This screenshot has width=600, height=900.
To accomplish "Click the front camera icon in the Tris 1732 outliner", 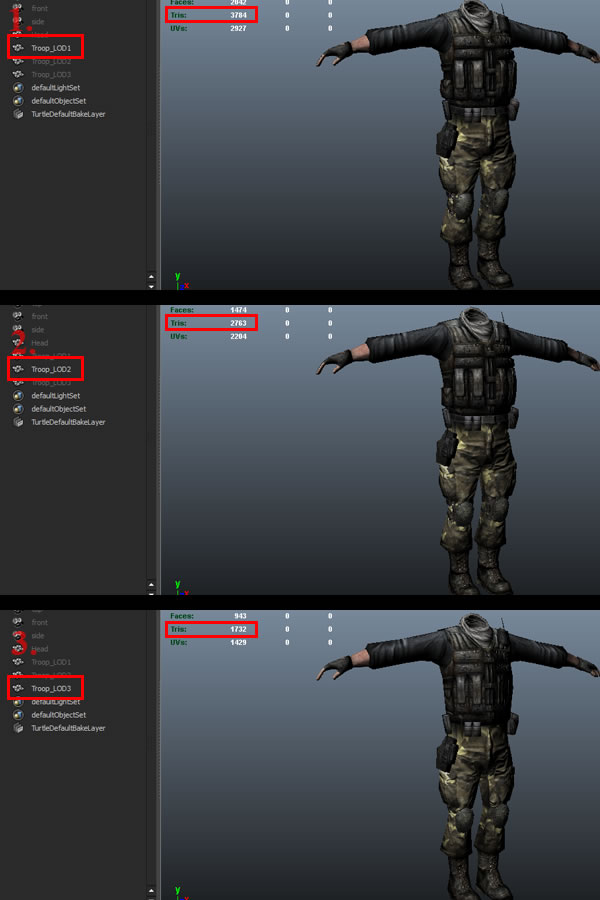I will click(18, 622).
